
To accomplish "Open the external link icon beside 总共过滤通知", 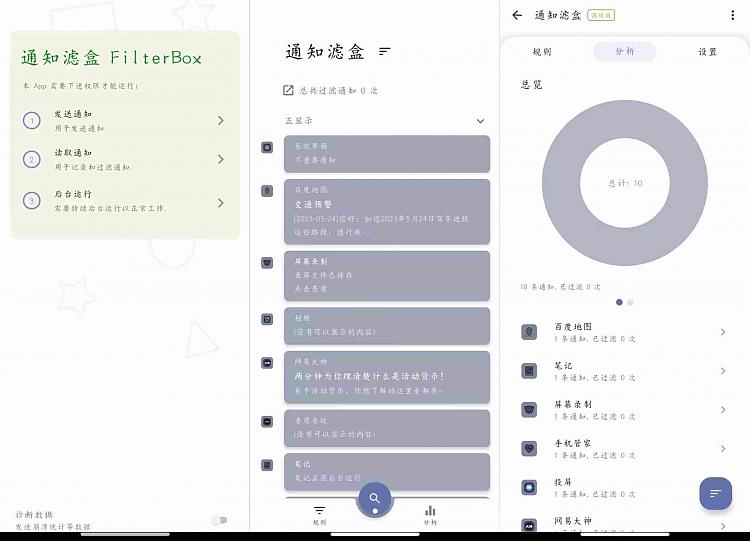I will pos(288,90).
